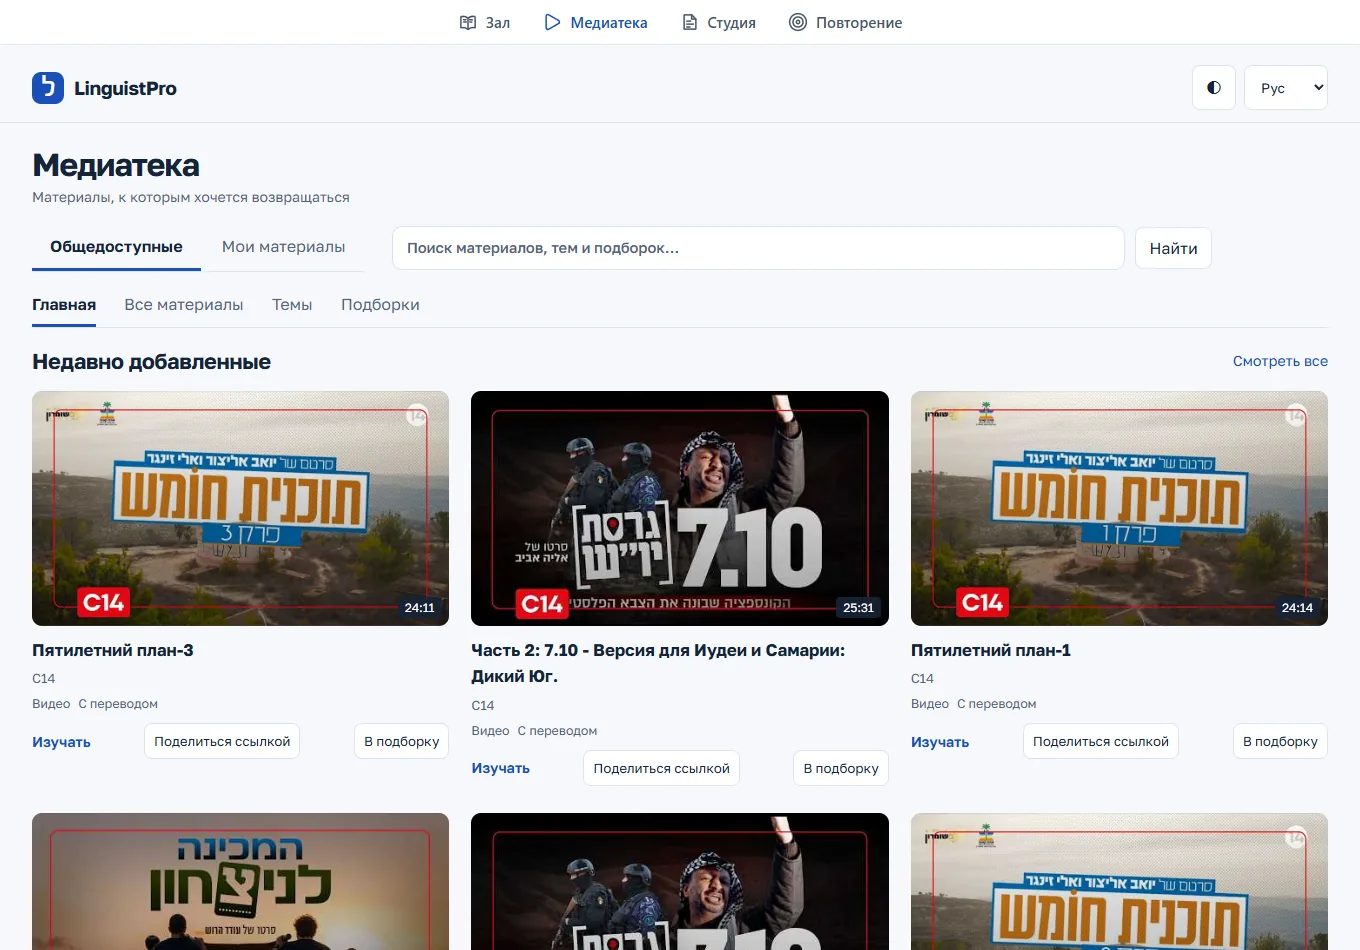Image resolution: width=1360 pixels, height=950 pixels.
Task: Add Пятилетний план-1 to a collection
Action: click(x=1280, y=741)
